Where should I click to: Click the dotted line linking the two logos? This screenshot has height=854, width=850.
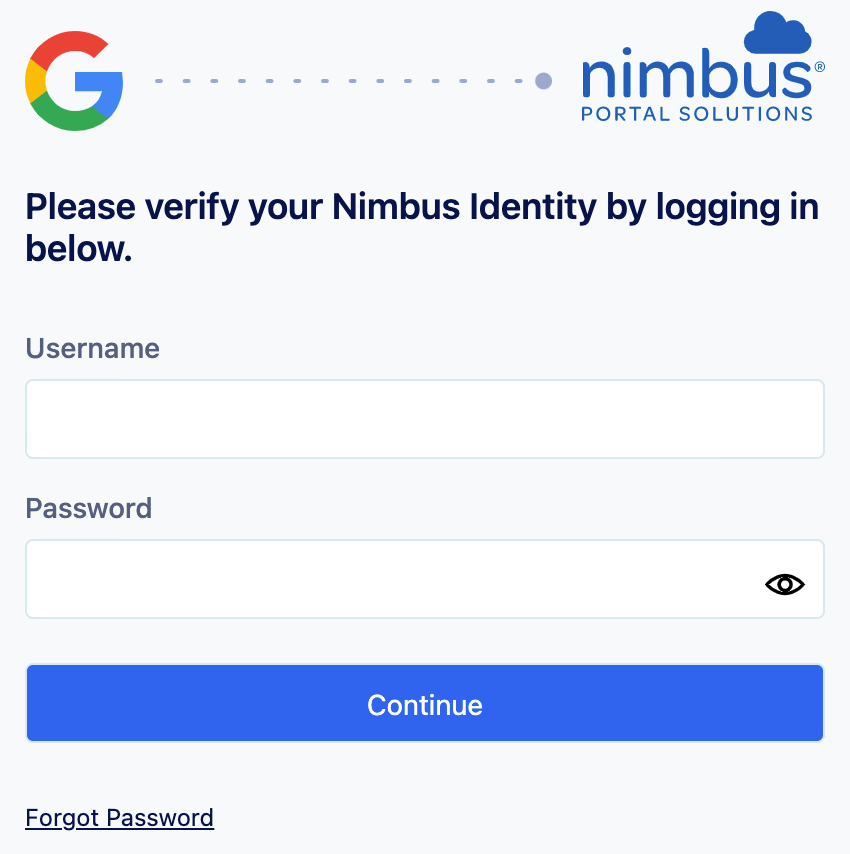coord(340,80)
